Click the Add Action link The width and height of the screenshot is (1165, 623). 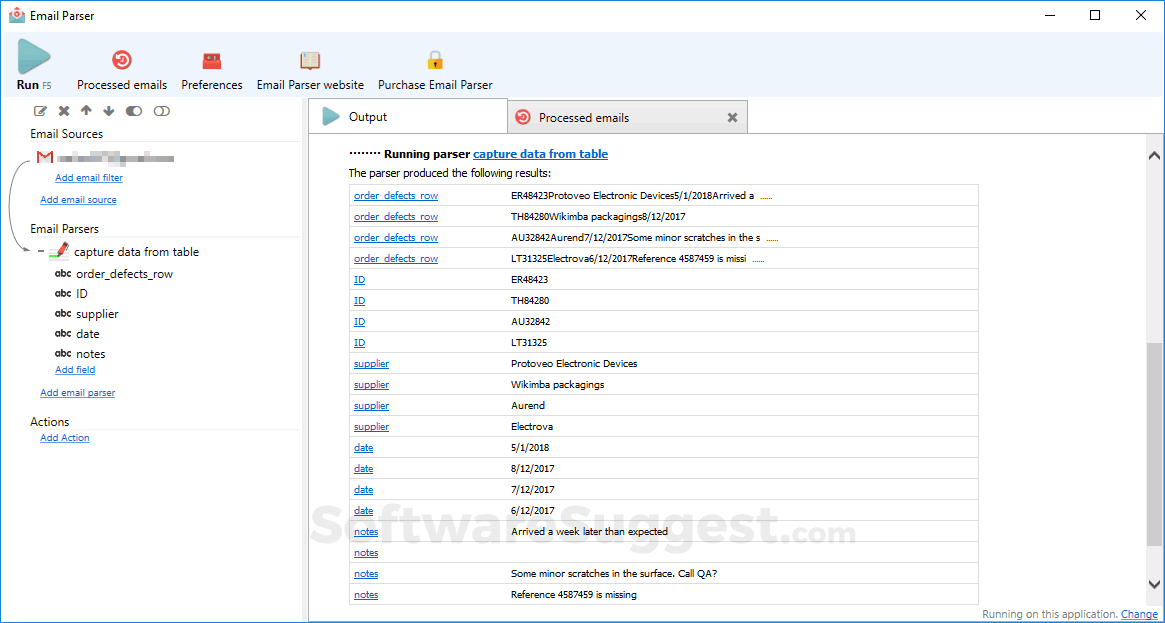(65, 438)
